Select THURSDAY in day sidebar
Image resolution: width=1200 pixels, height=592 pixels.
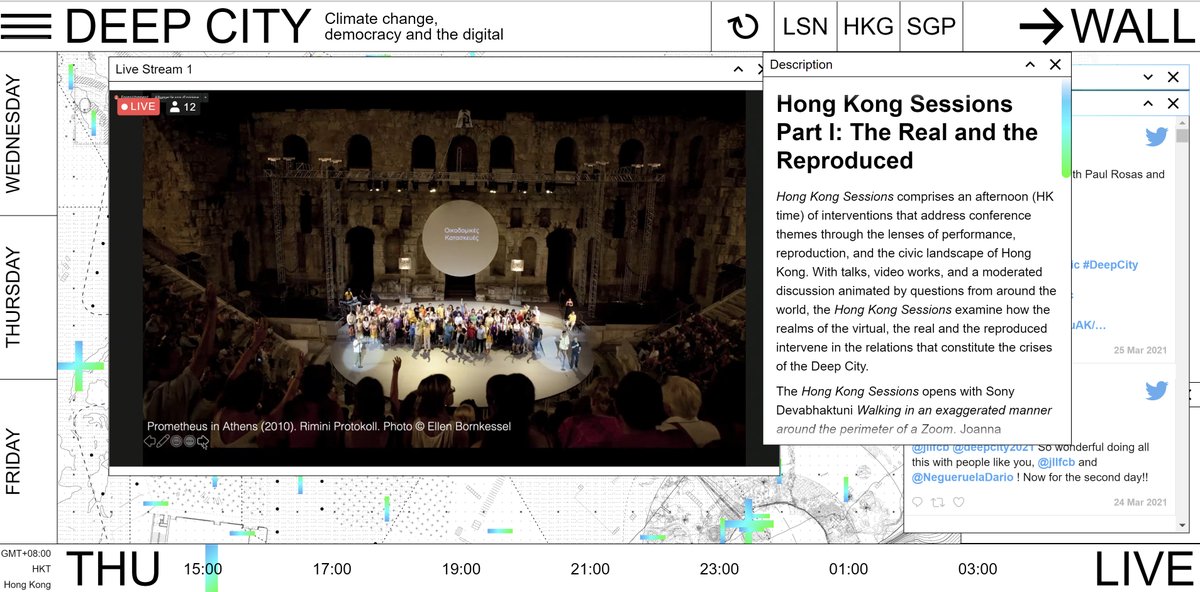pyautogui.click(x=15, y=298)
